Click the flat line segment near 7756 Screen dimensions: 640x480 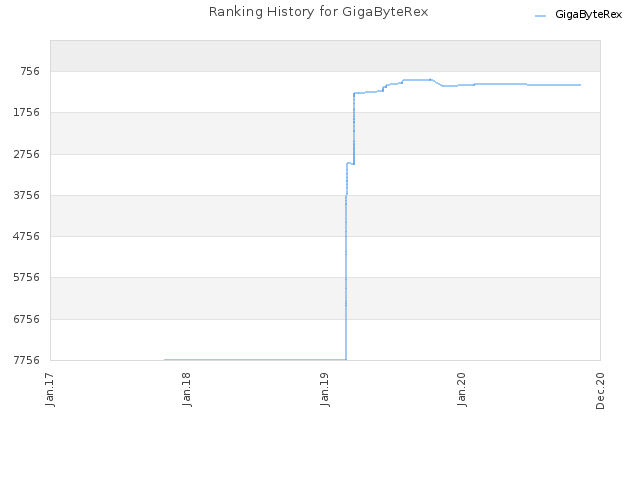click(255, 360)
